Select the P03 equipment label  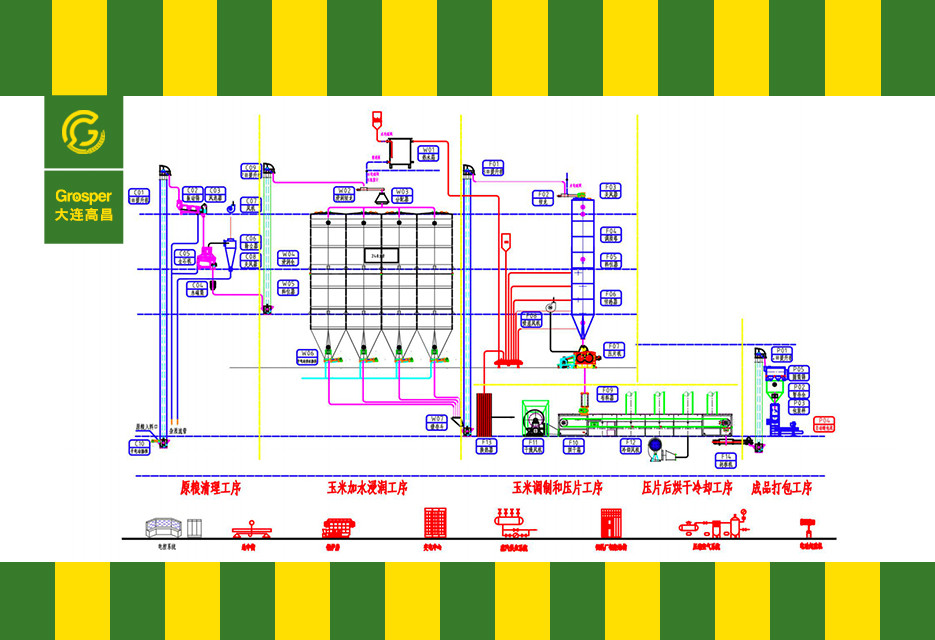coord(798,407)
